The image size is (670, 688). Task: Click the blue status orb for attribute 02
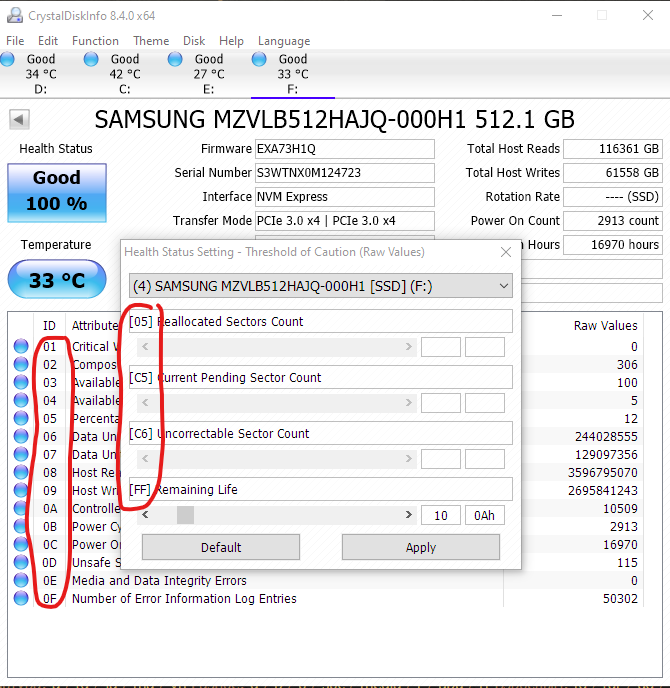(x=21, y=364)
